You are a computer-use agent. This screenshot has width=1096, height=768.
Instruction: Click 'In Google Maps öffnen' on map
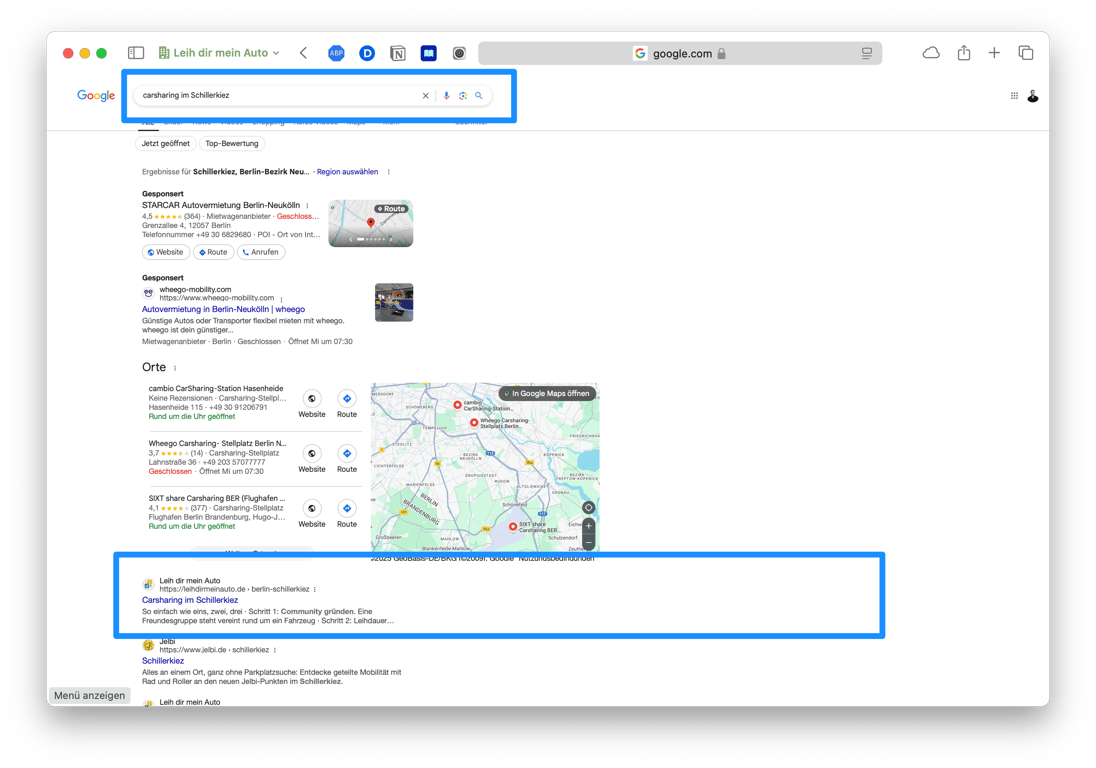click(x=547, y=393)
